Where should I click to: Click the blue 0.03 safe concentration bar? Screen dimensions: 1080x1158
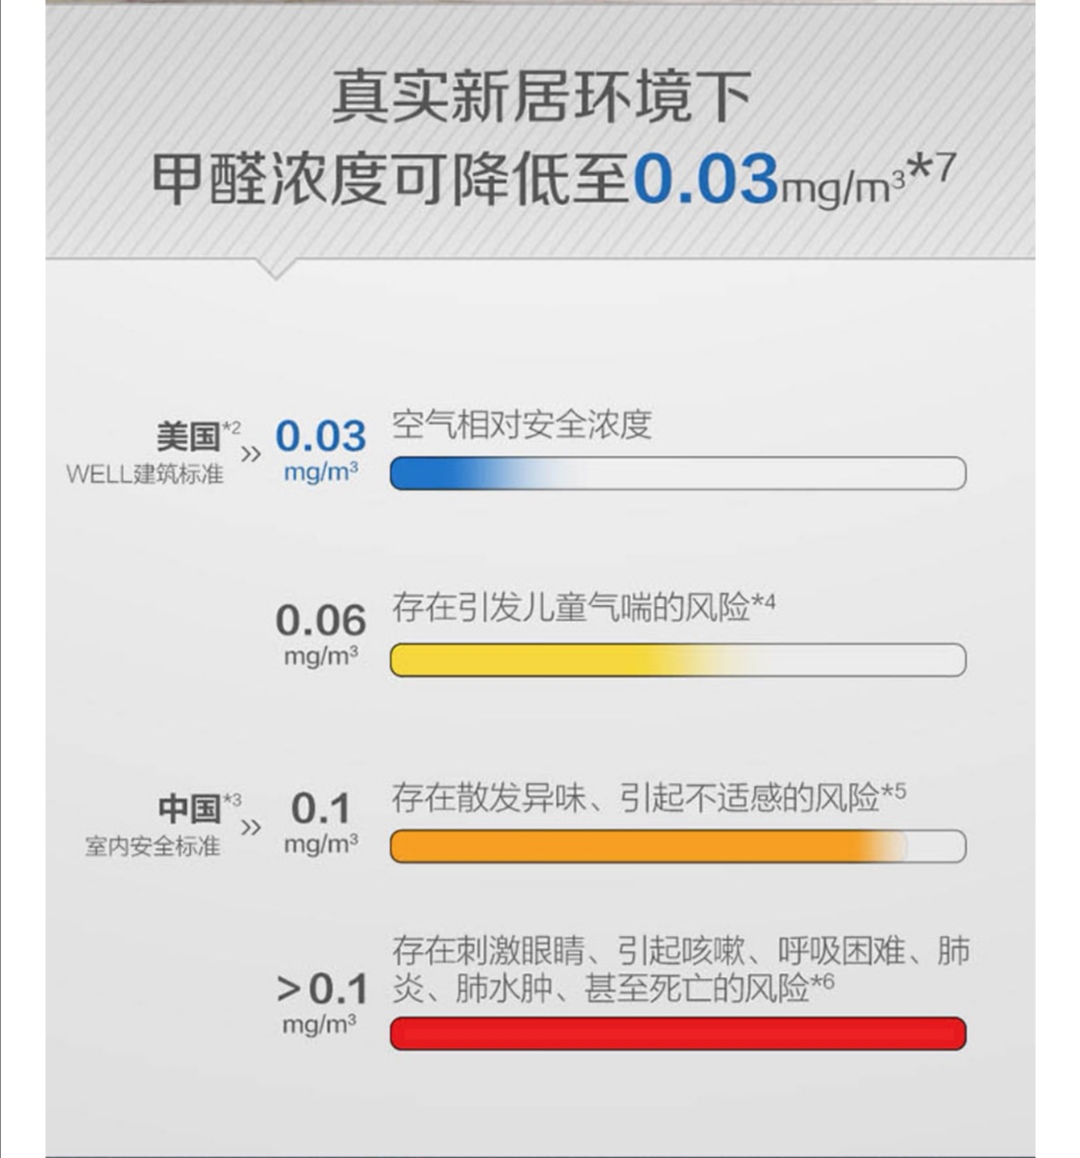click(x=677, y=473)
